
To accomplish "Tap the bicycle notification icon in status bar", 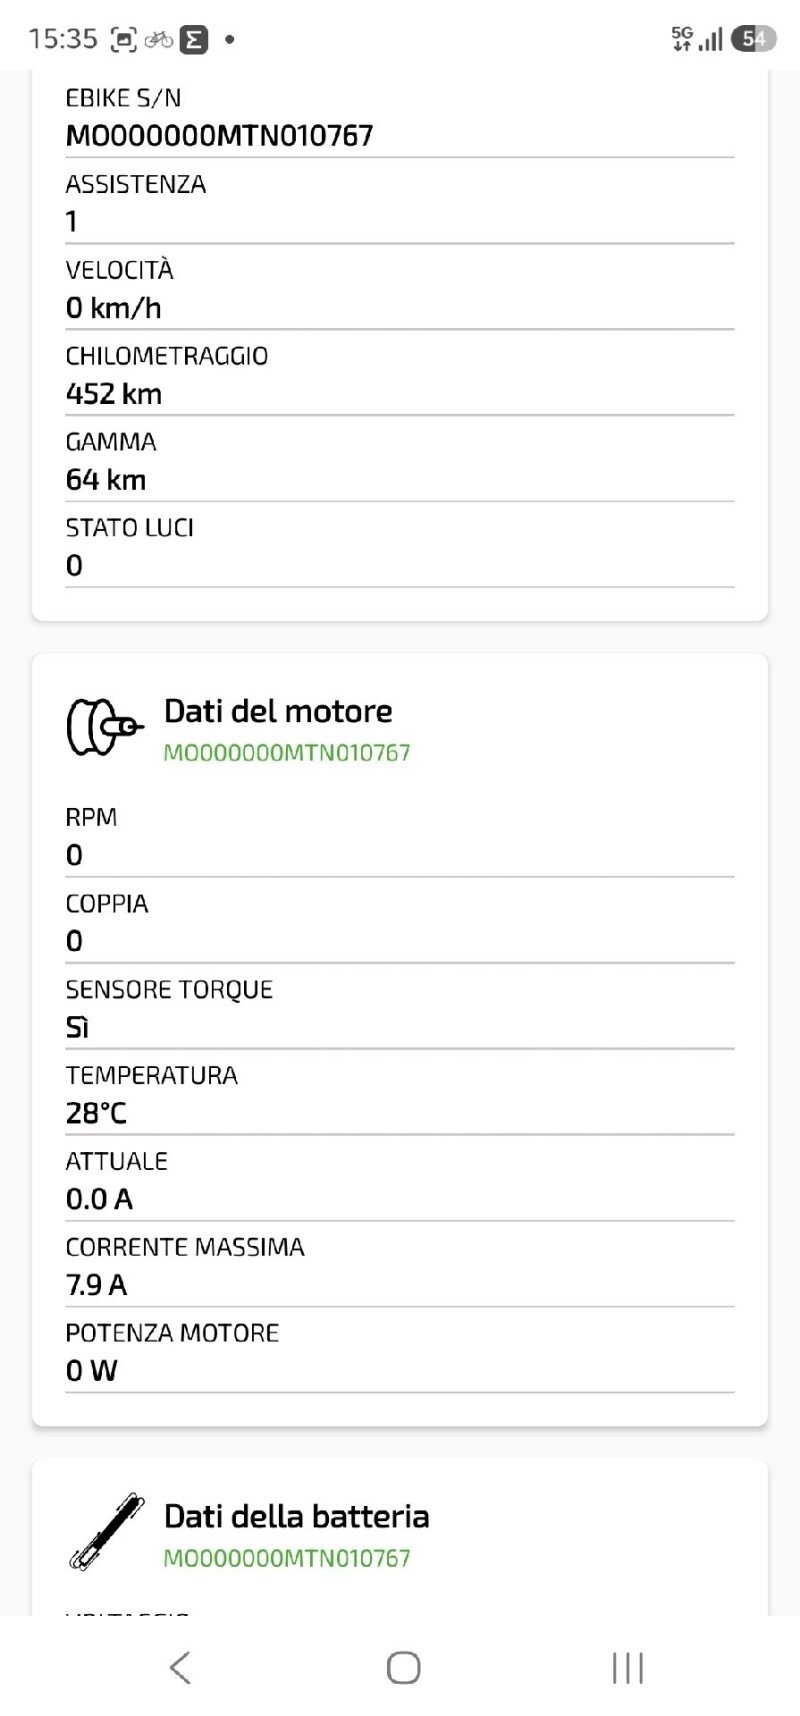I will coord(158,39).
